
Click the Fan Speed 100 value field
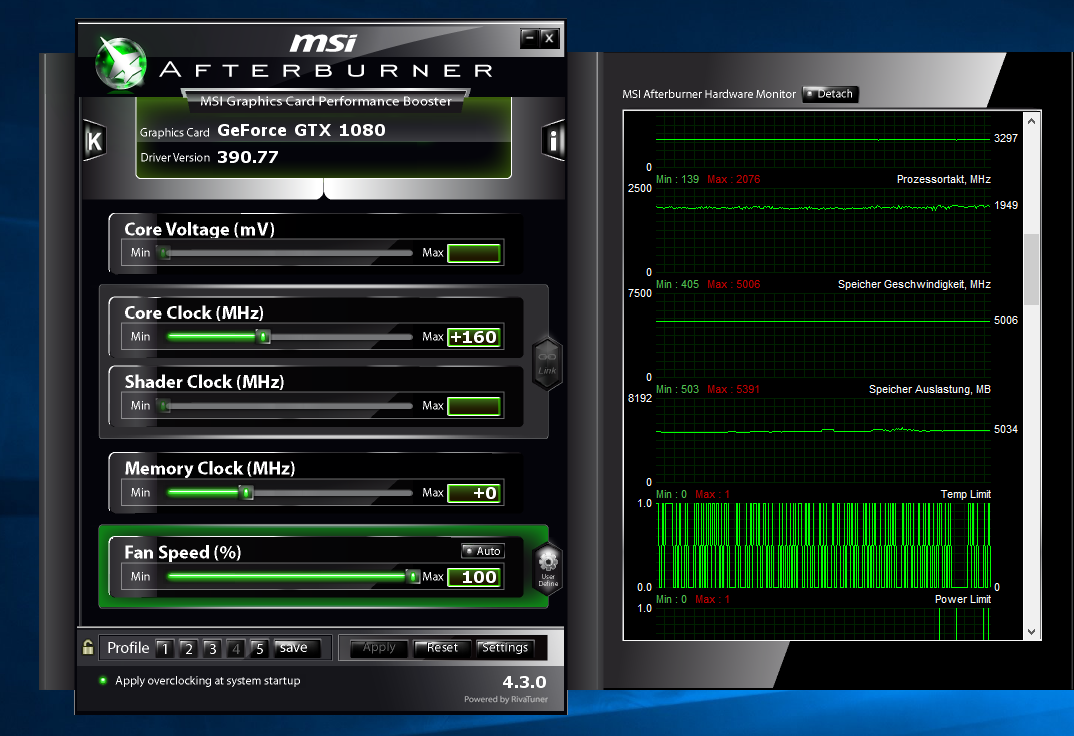474,577
